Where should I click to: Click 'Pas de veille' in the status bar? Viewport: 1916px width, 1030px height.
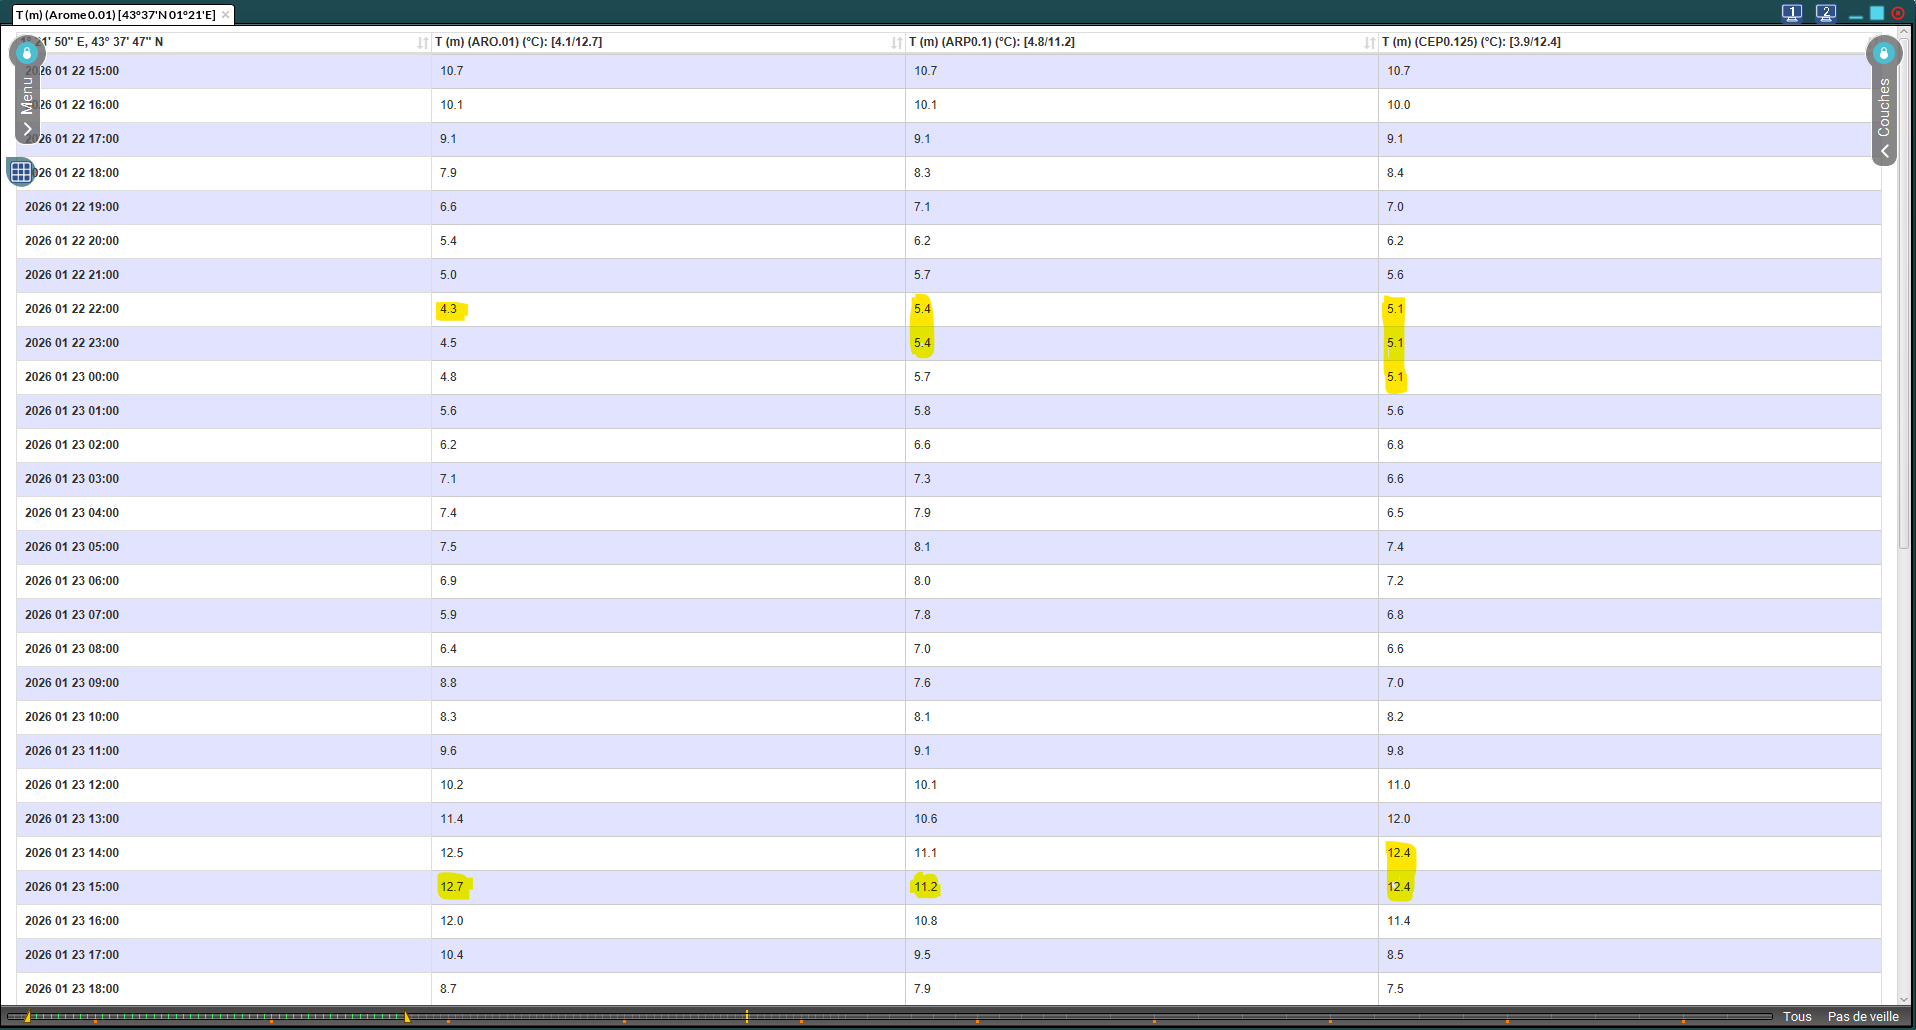pyautogui.click(x=1862, y=1016)
